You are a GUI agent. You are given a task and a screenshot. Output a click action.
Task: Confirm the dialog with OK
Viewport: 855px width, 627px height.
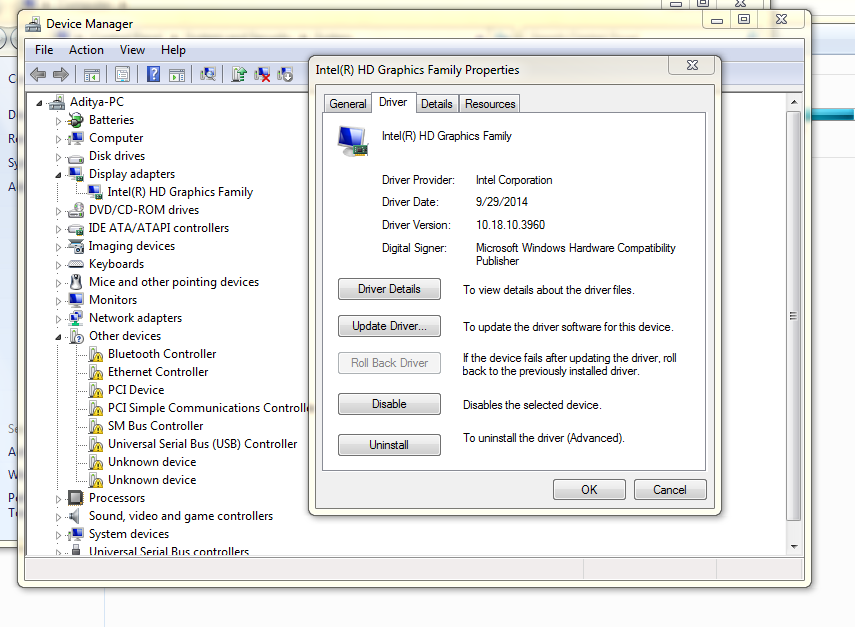click(x=589, y=490)
